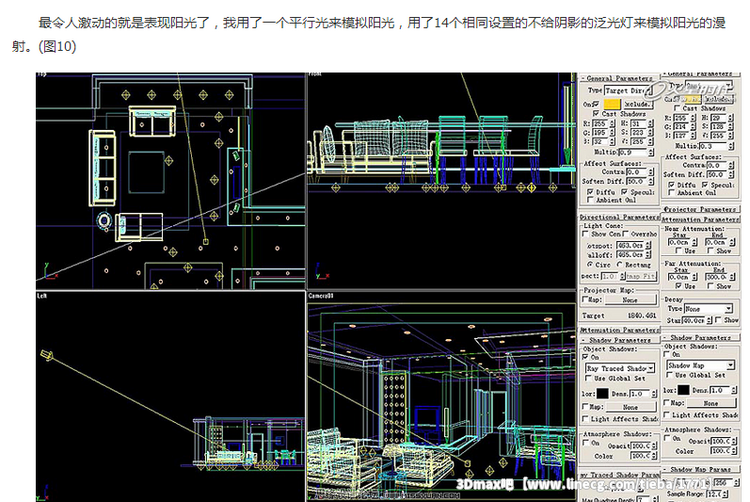The image size is (750, 502).
Task: Enable Cast Shadows in the omni light panel
Action: pyautogui.click(x=677, y=109)
